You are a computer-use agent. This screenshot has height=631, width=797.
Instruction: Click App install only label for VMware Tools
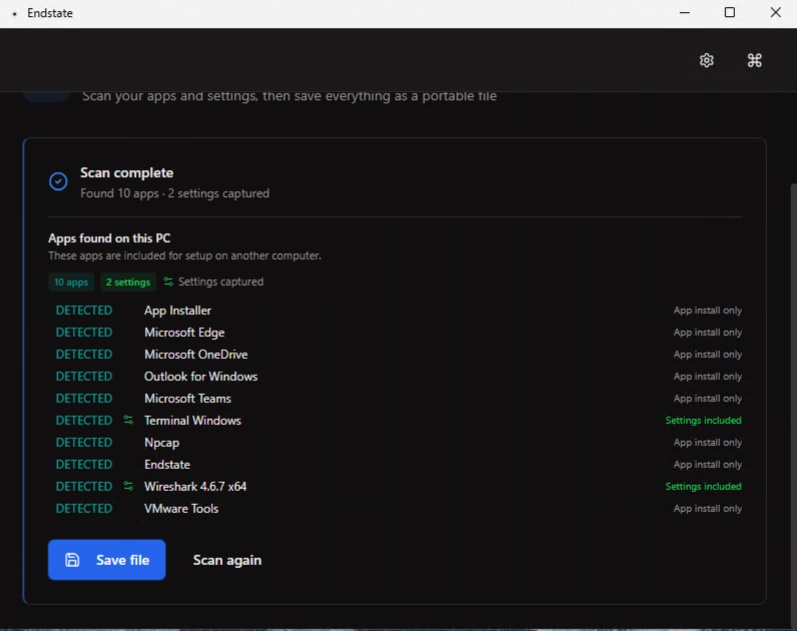(x=708, y=508)
